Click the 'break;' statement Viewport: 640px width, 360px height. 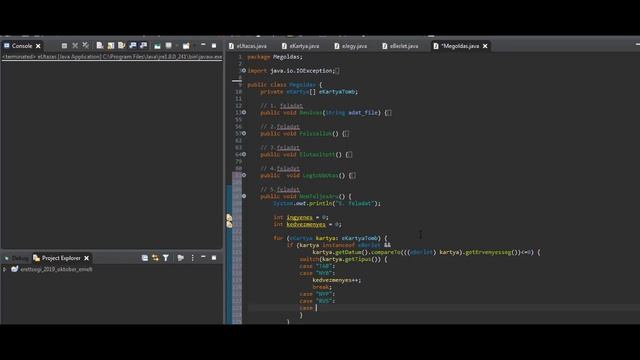click(x=322, y=287)
